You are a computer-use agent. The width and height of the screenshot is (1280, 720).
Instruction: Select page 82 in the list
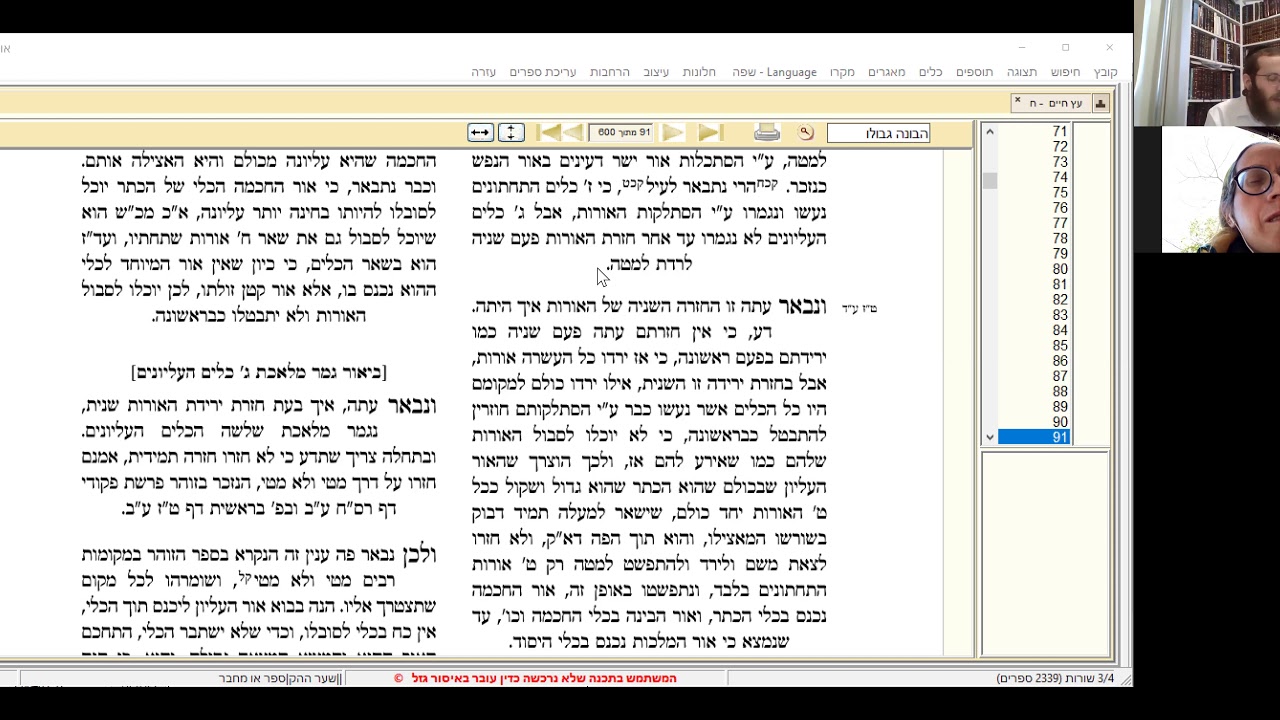1034,299
